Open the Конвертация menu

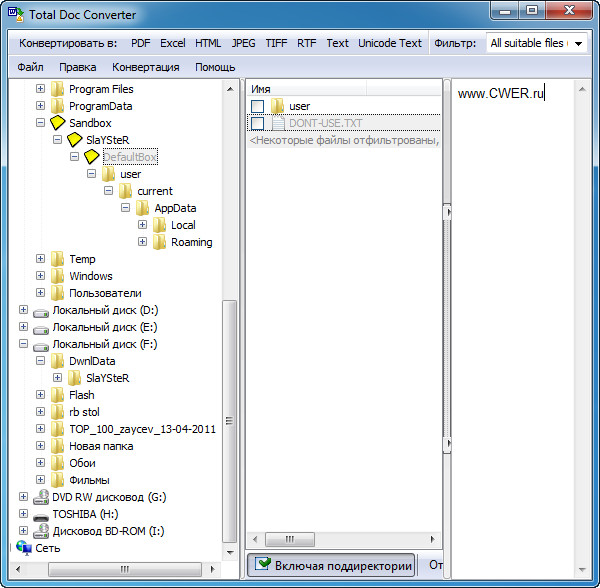pyautogui.click(x=146, y=67)
